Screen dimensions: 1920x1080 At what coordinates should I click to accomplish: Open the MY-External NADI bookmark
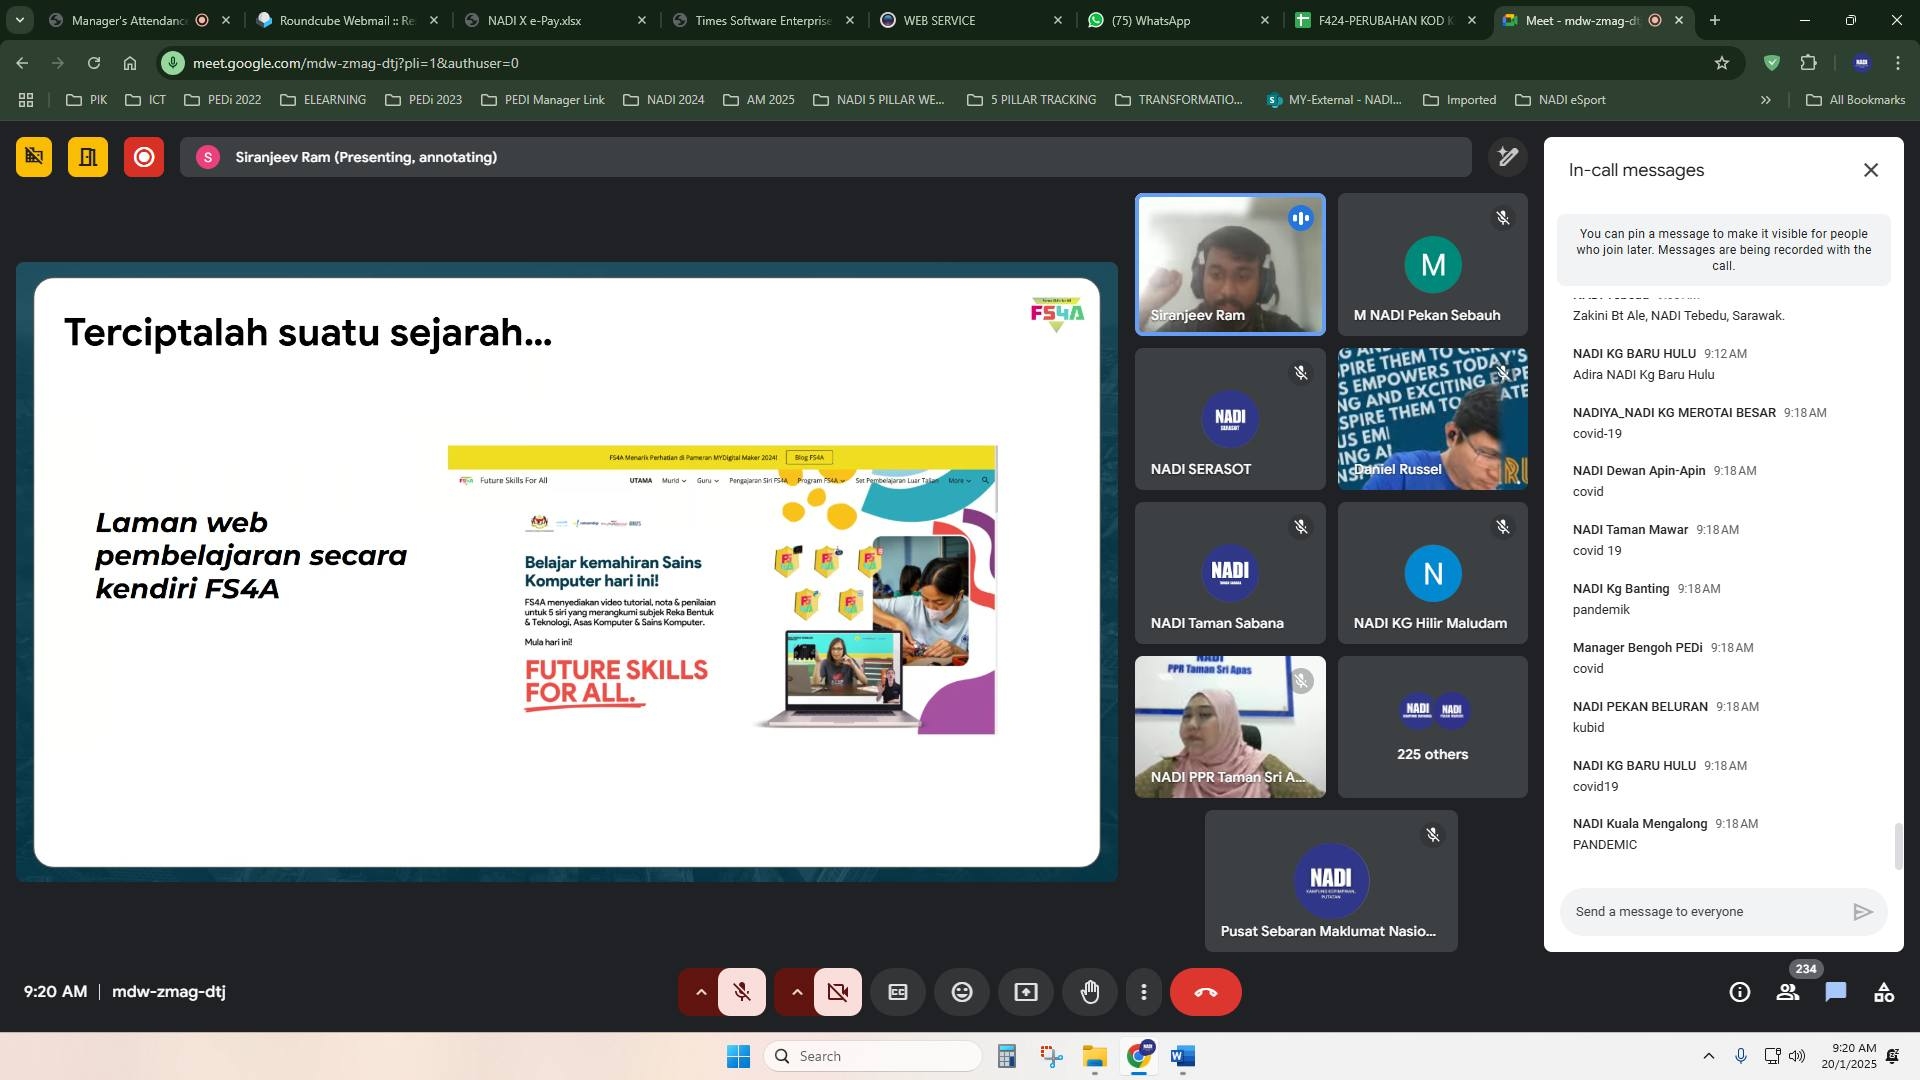1334,100
